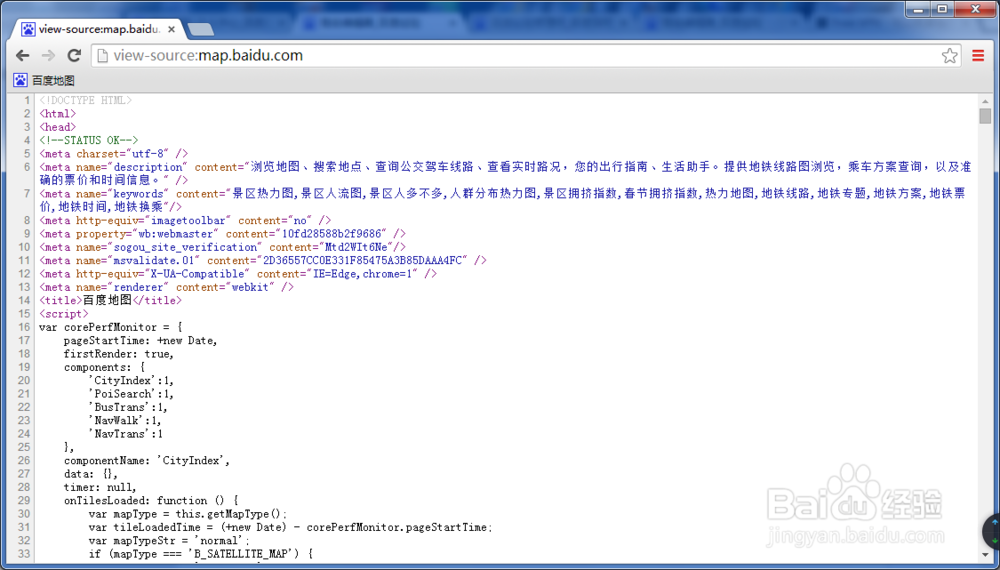The width and height of the screenshot is (1000, 570).
Task: Click the timer: null line
Action: tap(100, 487)
